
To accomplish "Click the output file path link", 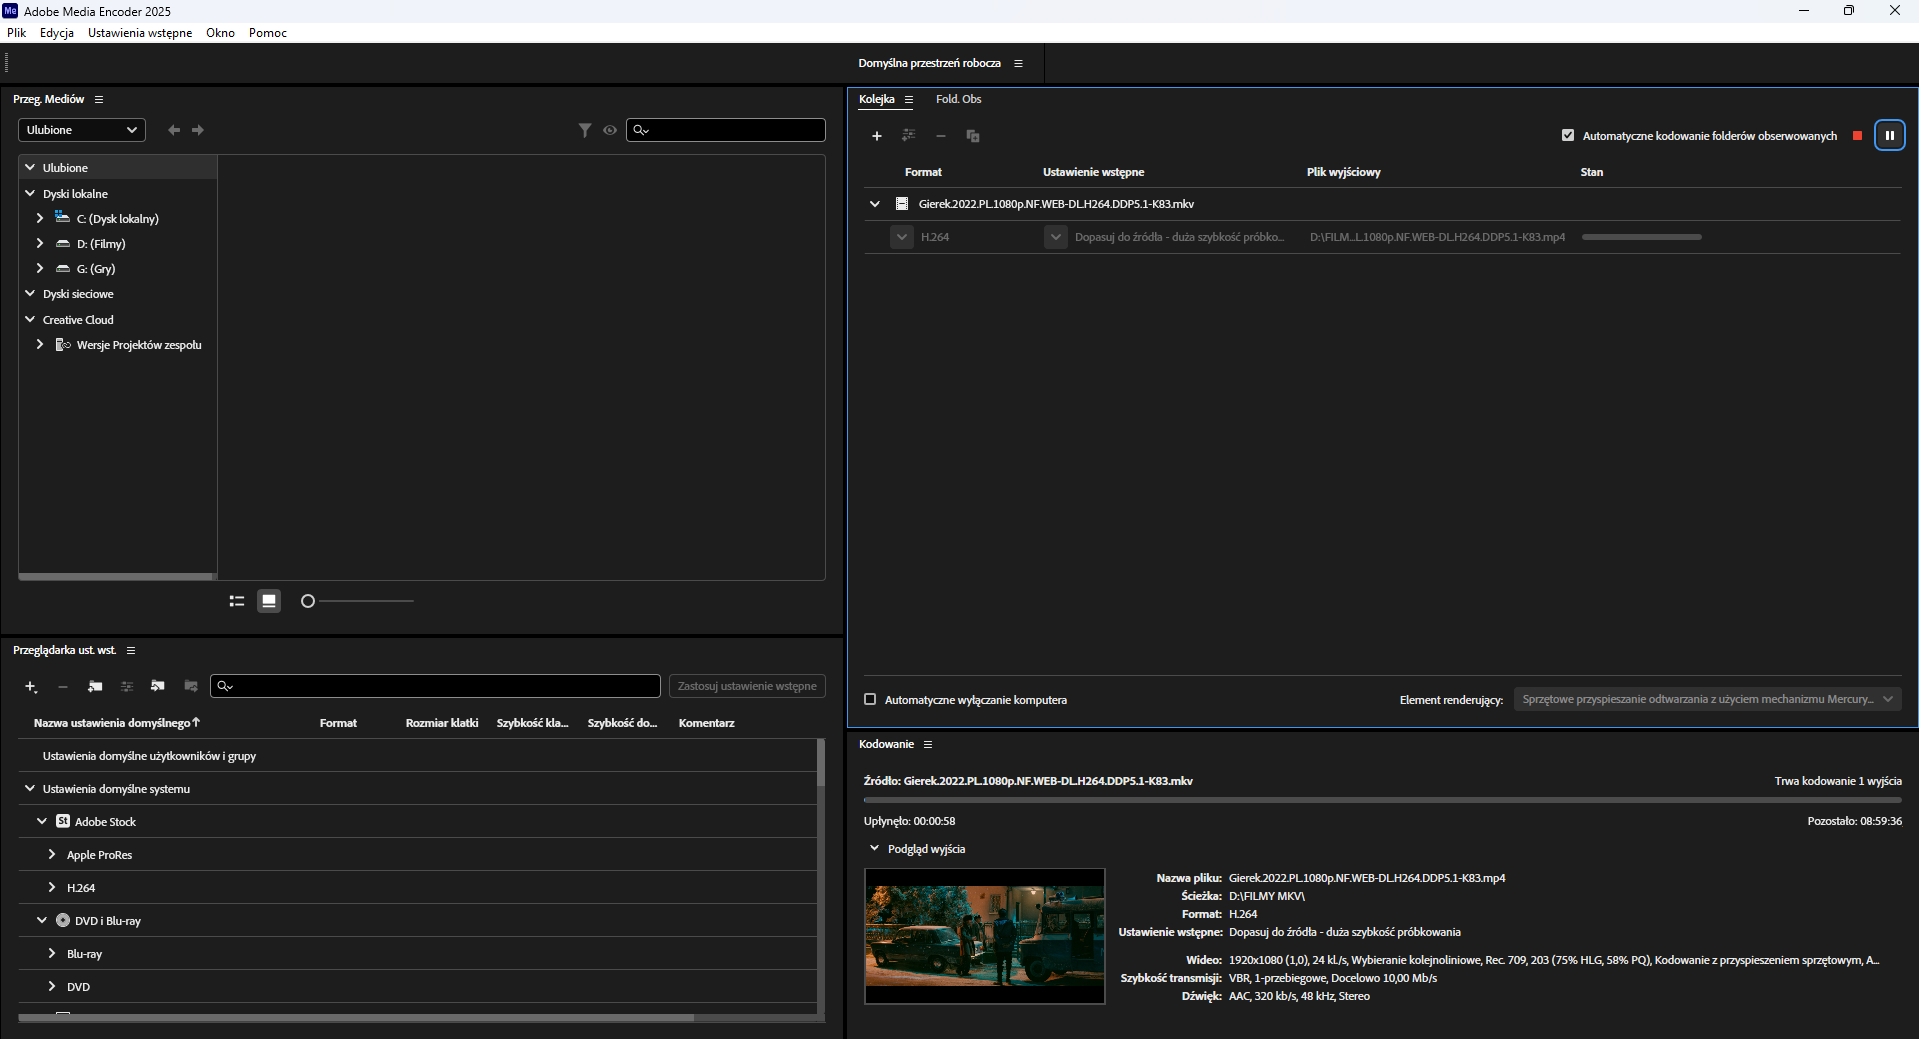I will [x=1437, y=237].
